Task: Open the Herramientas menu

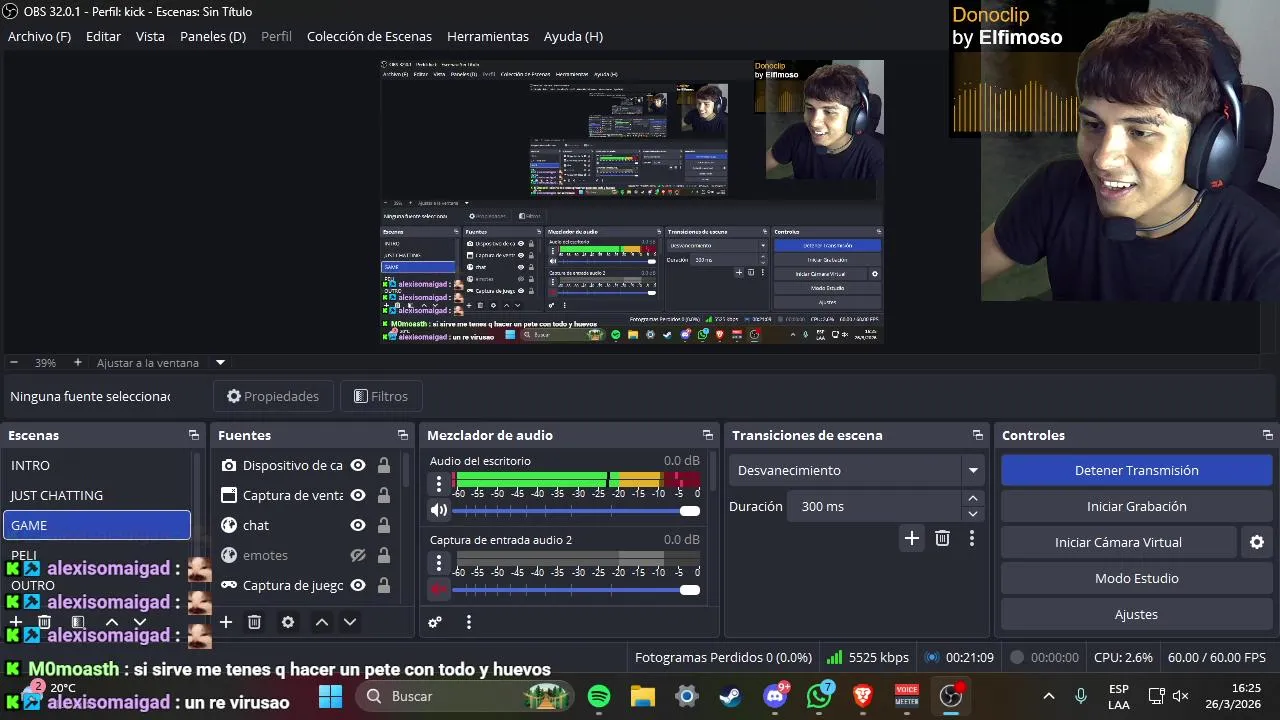Action: tap(488, 36)
